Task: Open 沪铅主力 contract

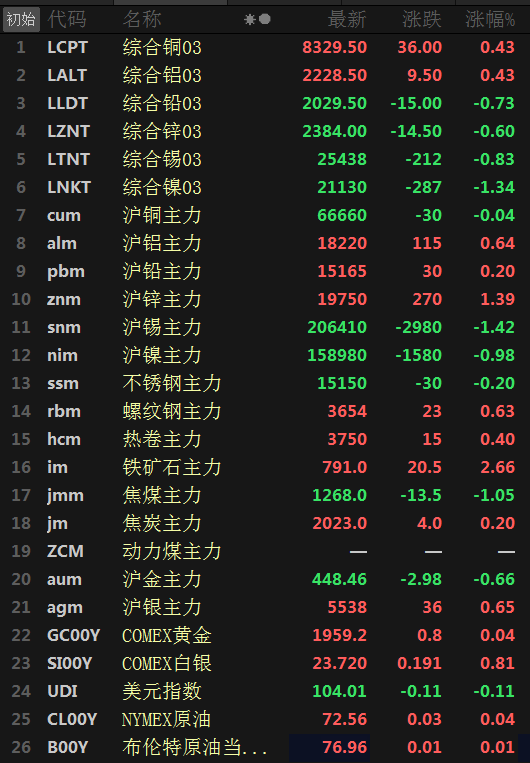Action: [x=162, y=272]
